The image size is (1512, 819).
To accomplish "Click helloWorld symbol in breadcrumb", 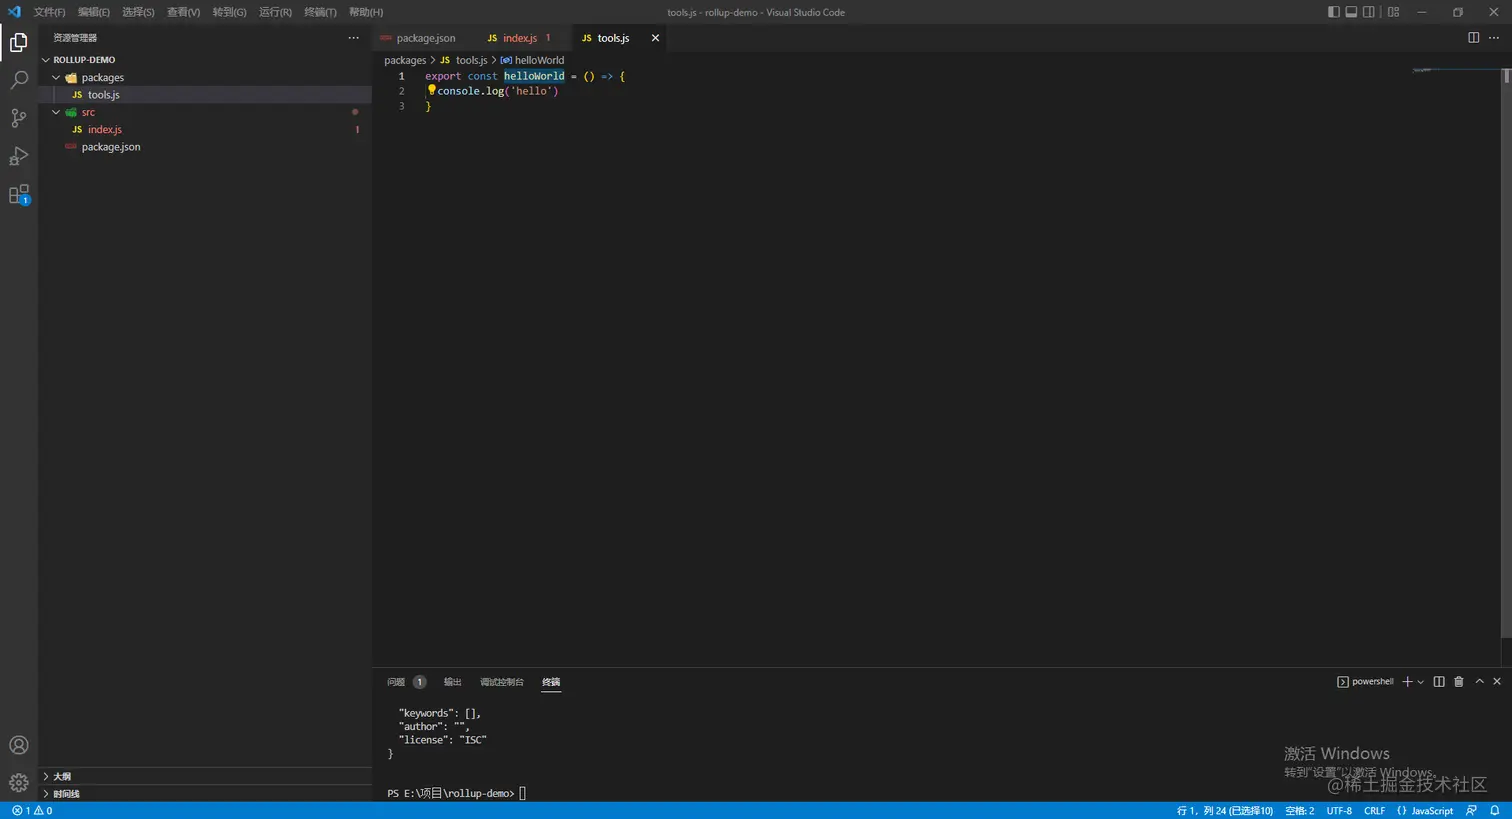I will click(x=539, y=60).
